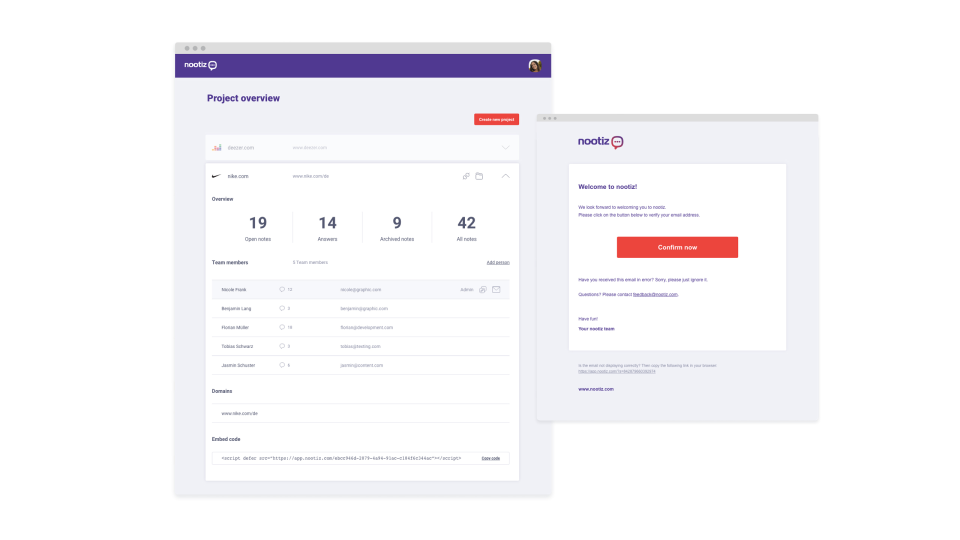Click the Copy code link
Screen dimensions: 960x540
pyautogui.click(x=490, y=458)
